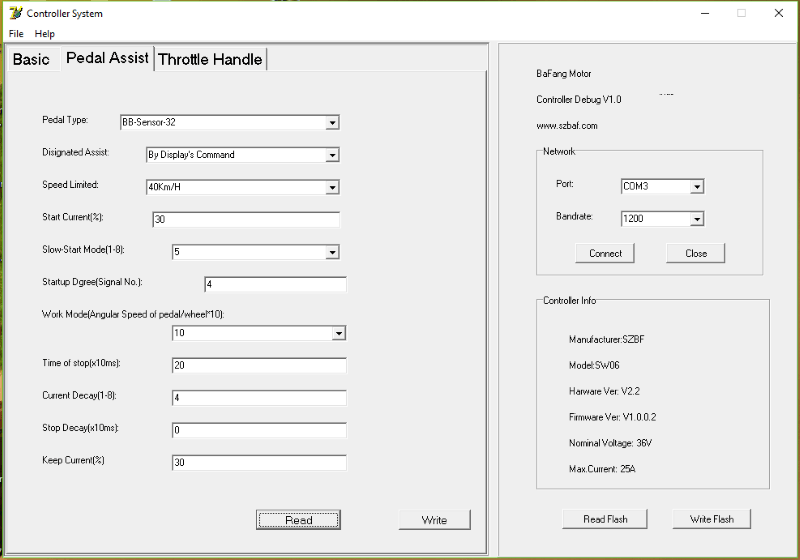Click the Start Current input field
This screenshot has width=800, height=560.
(x=246, y=219)
